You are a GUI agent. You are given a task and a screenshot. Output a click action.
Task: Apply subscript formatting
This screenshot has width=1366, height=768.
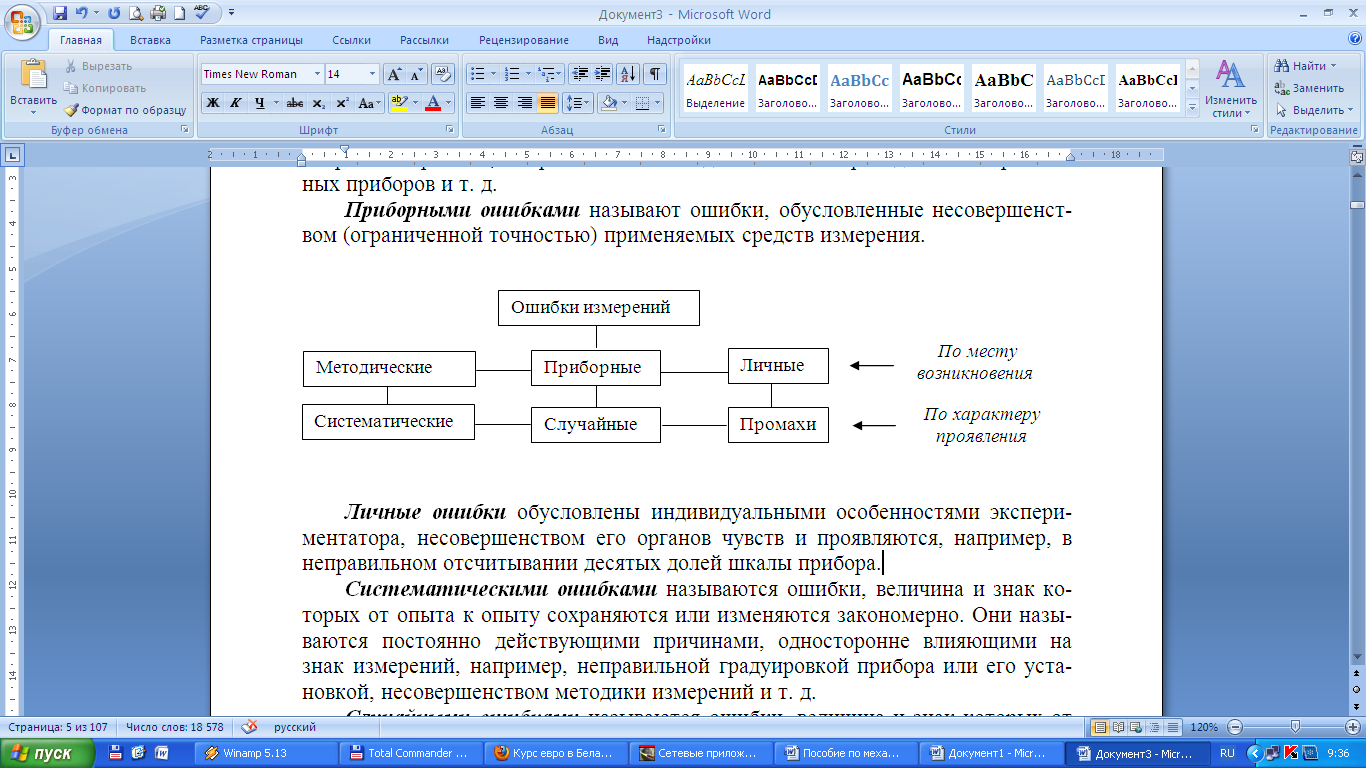click(318, 103)
